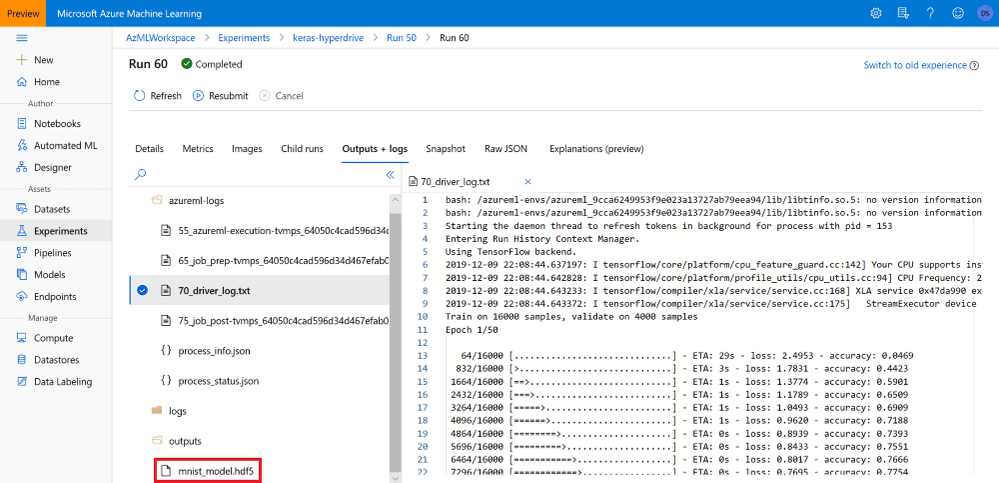Screen dimensions: 999x483
Task: Click the Datasets icon in sidebar
Action: click(22, 209)
